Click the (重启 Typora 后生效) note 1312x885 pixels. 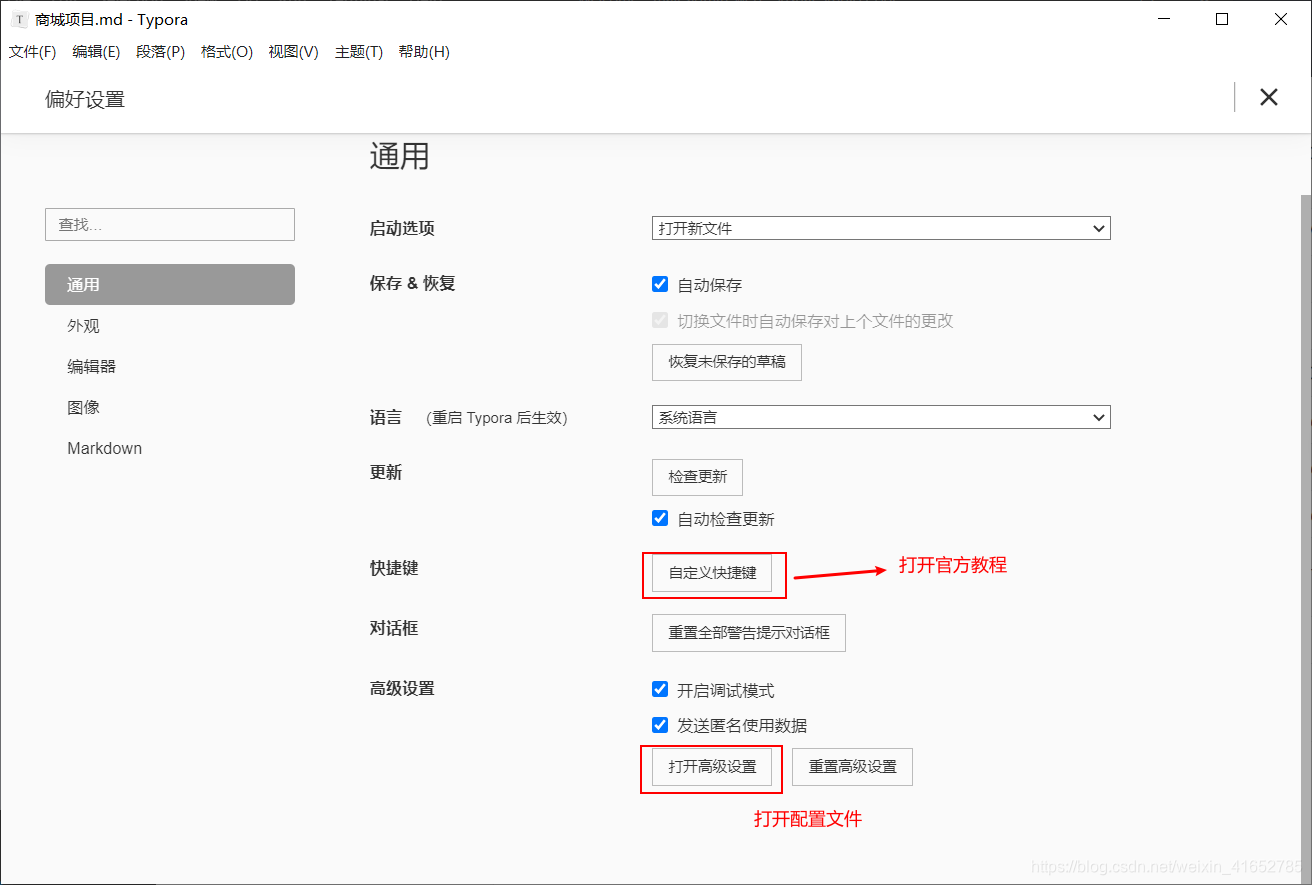click(x=497, y=418)
